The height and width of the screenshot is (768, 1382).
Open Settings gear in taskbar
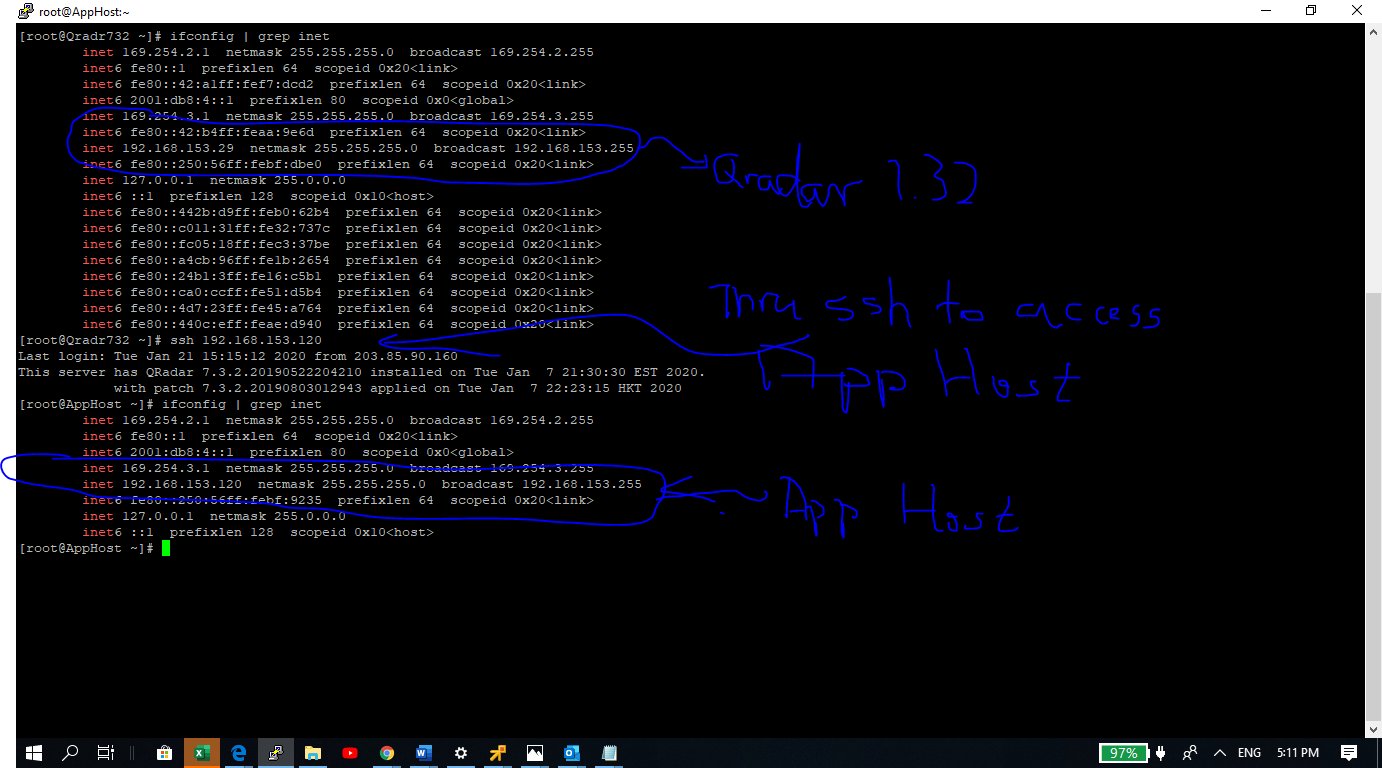click(x=461, y=753)
